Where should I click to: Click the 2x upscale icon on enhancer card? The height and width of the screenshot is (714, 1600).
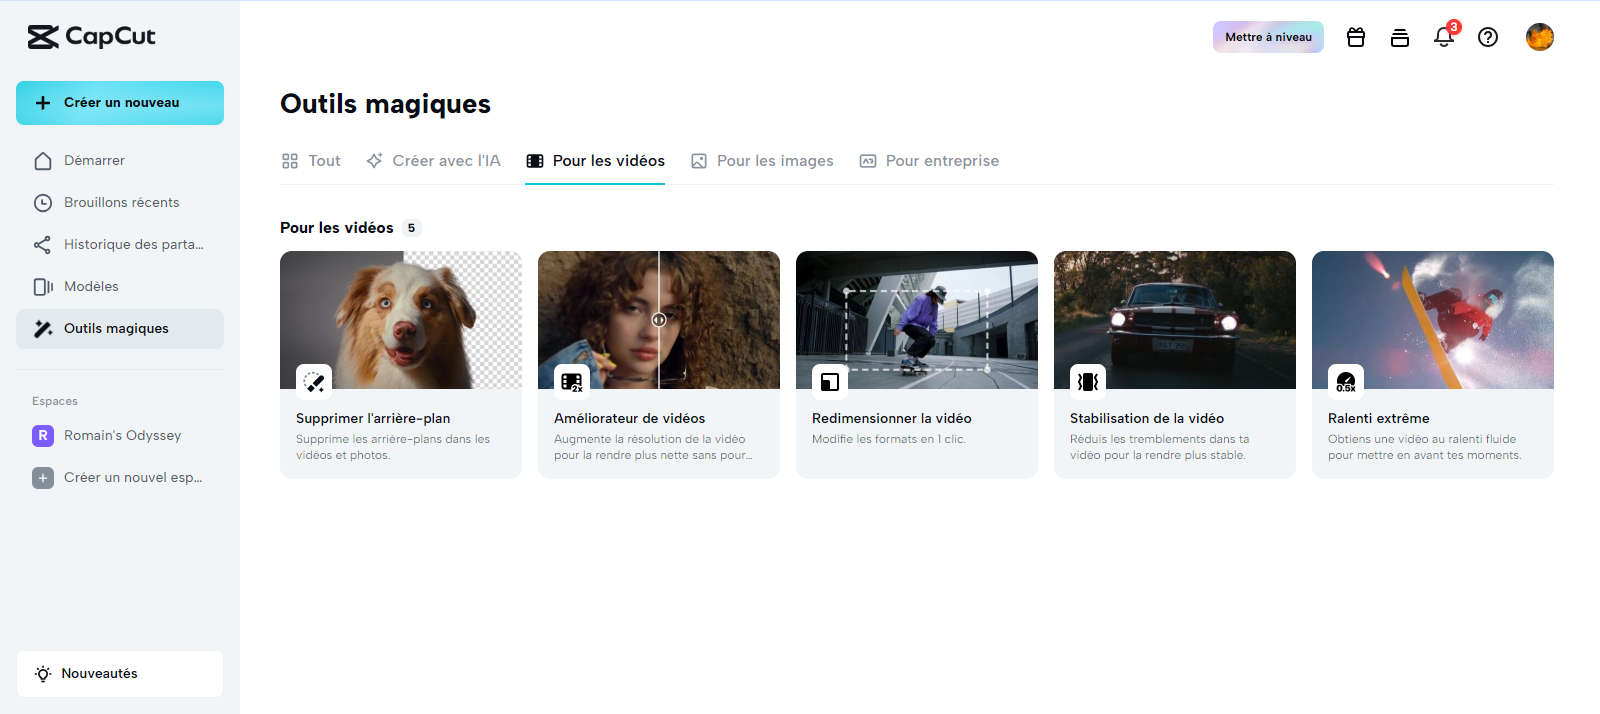572,382
